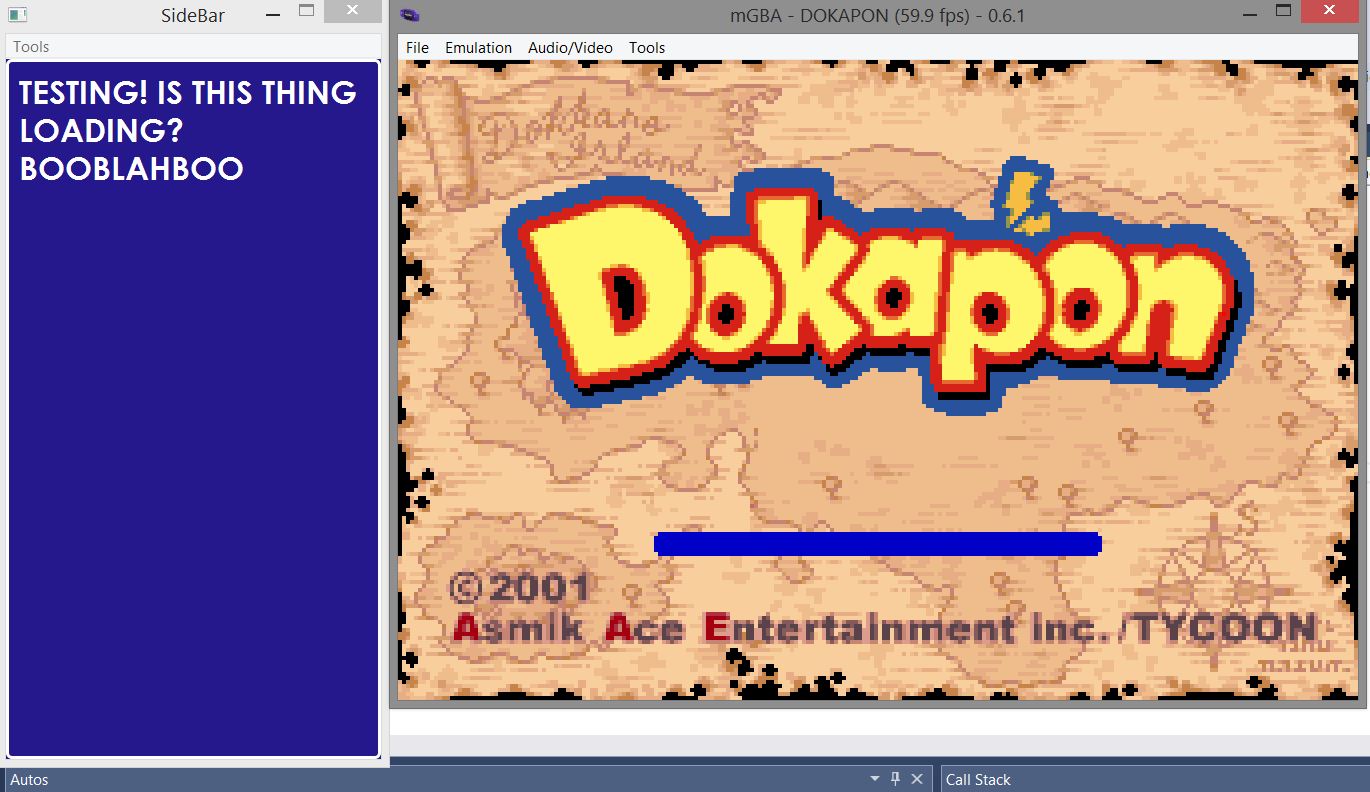Screen dimensions: 1370x792
Task: Click the 'TESTING! IS THIS THING LOADING?' text
Action: point(188,111)
